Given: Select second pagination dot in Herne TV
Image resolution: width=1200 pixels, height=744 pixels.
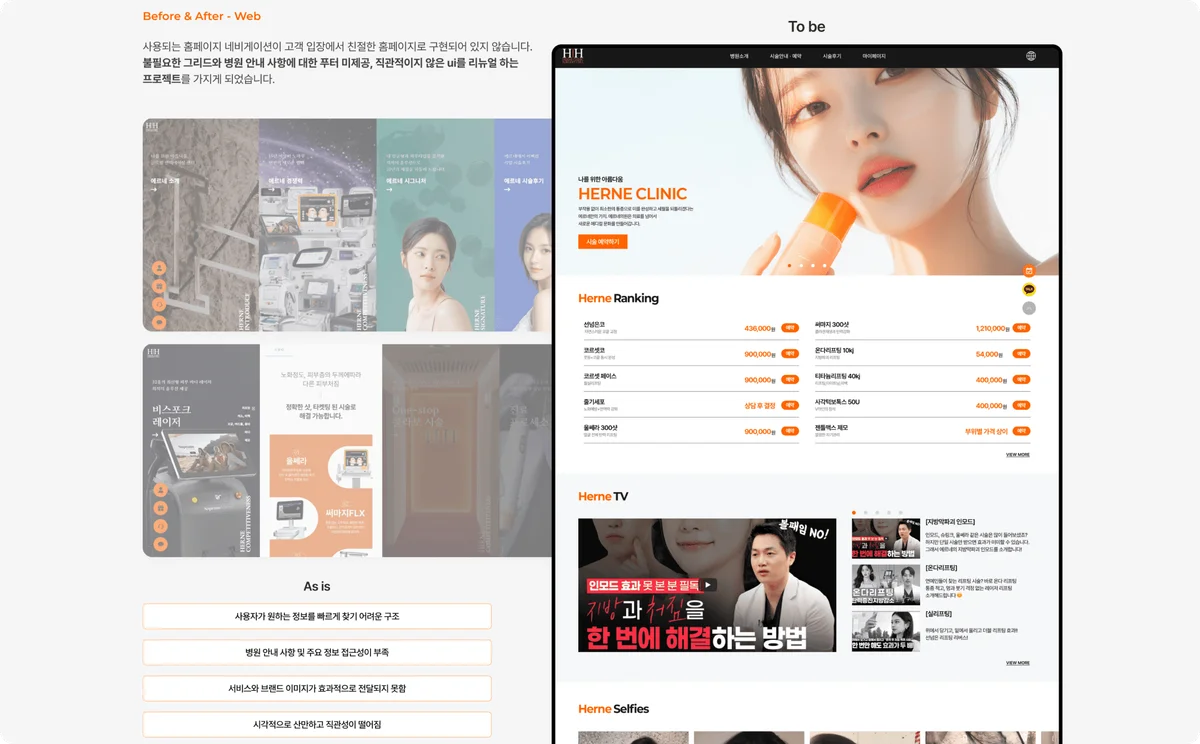Looking at the screenshot, I should (865, 512).
